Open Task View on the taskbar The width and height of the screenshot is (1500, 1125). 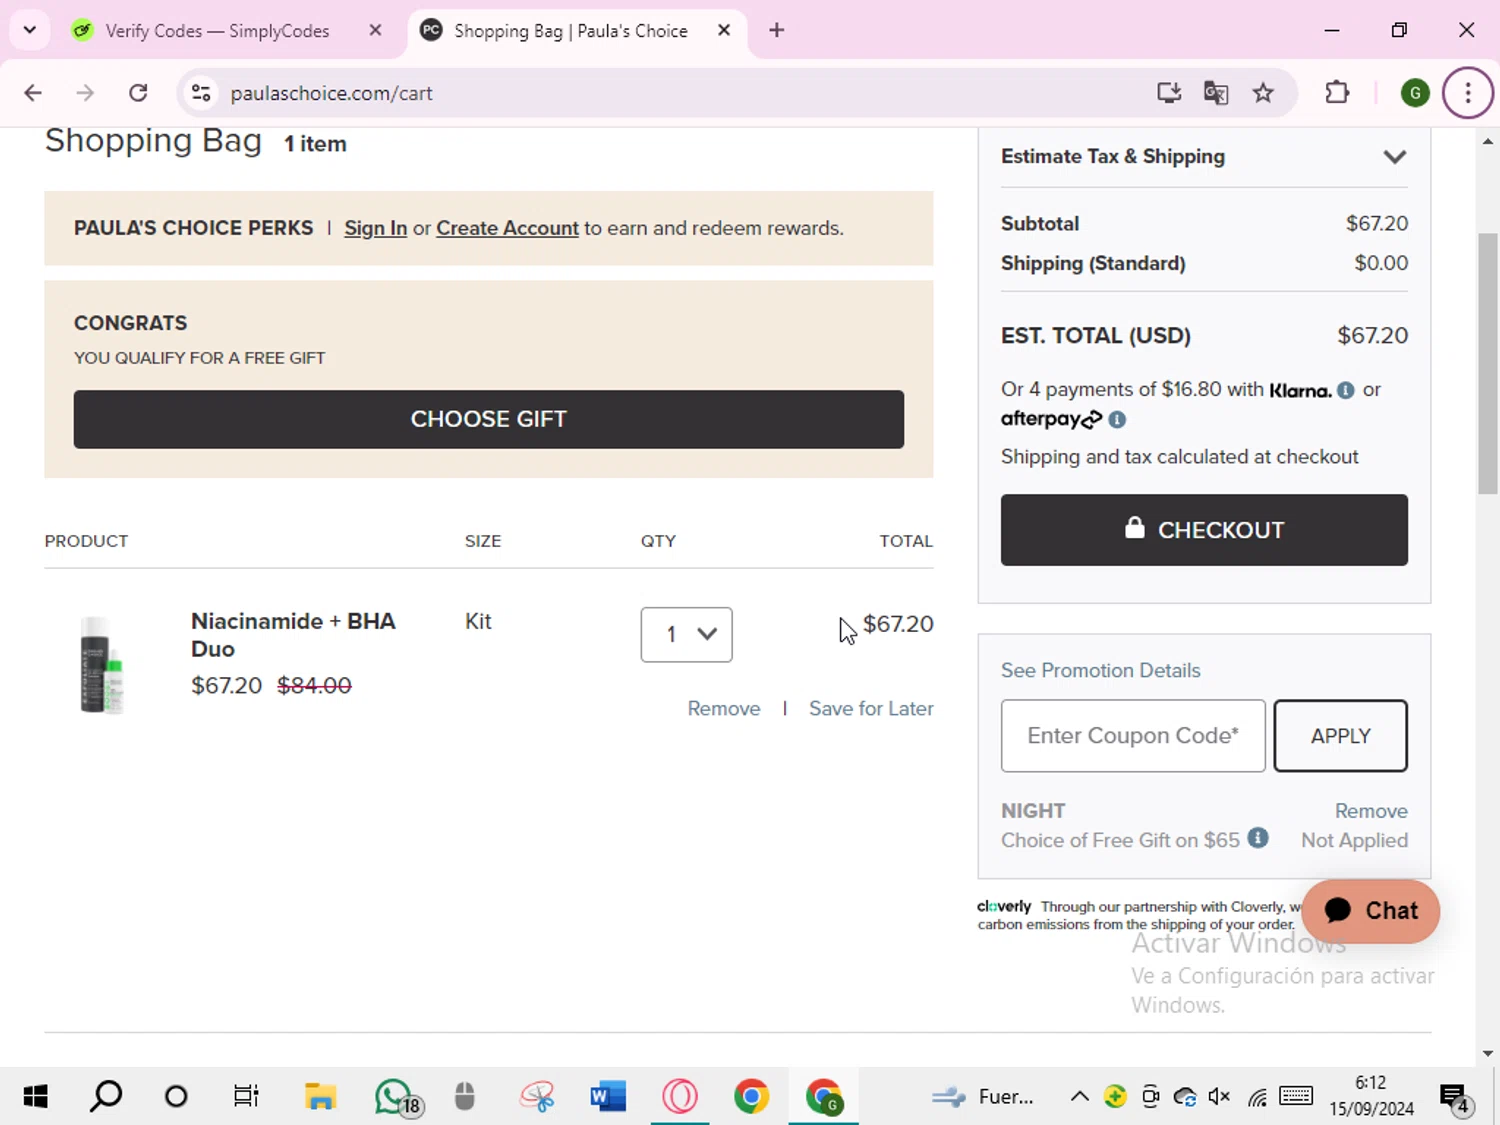[246, 1097]
